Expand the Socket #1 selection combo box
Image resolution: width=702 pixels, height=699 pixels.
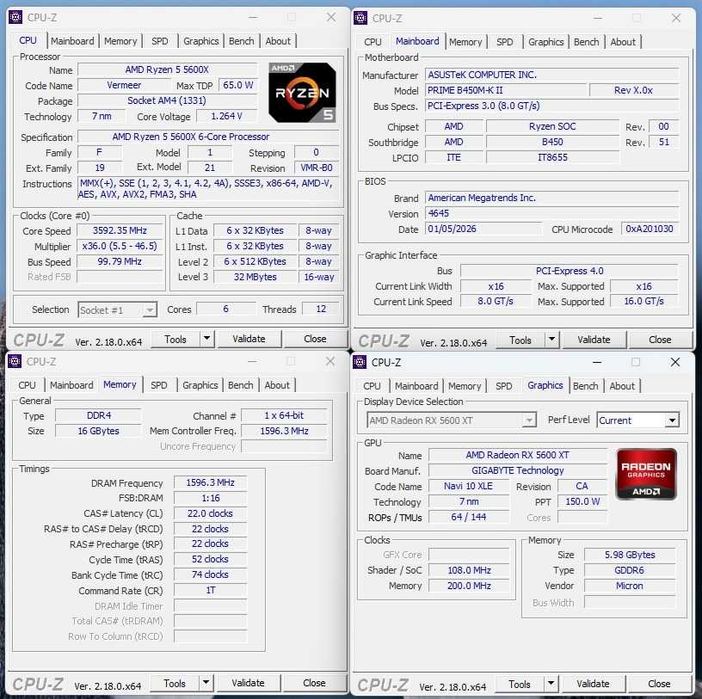[x=150, y=310]
